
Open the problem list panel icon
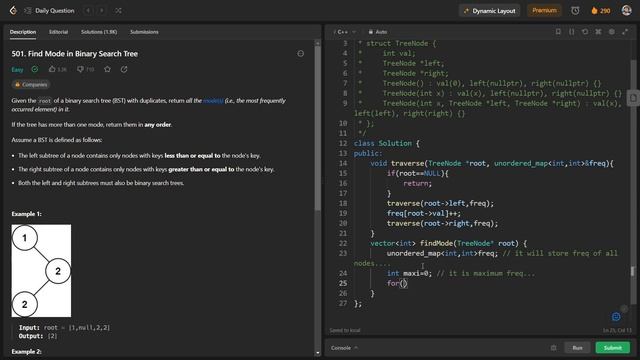click(x=27, y=11)
